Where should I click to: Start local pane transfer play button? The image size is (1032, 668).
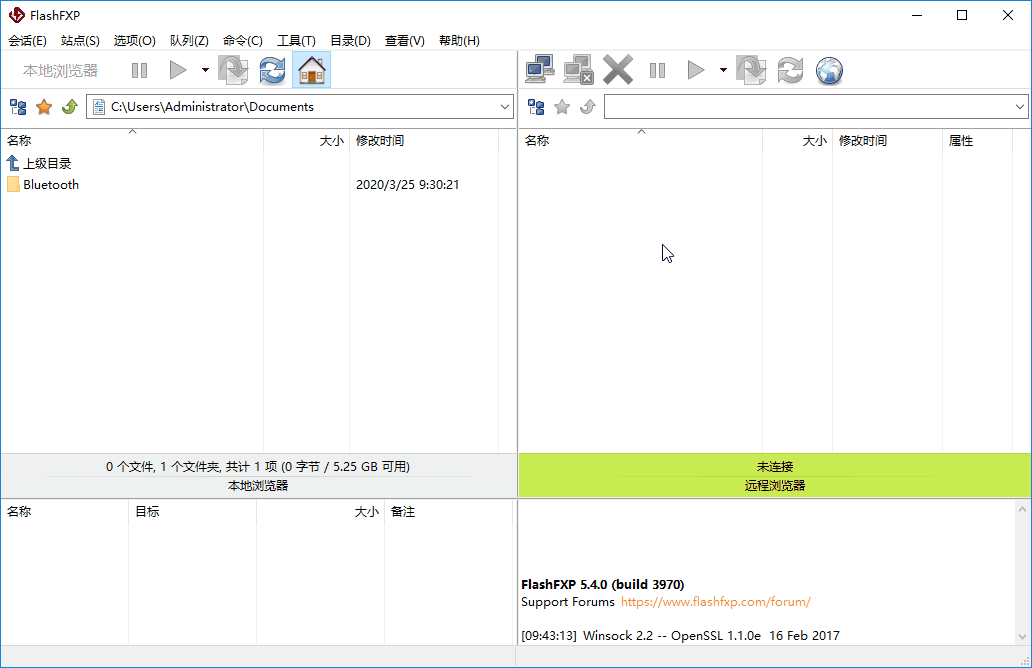[x=178, y=70]
